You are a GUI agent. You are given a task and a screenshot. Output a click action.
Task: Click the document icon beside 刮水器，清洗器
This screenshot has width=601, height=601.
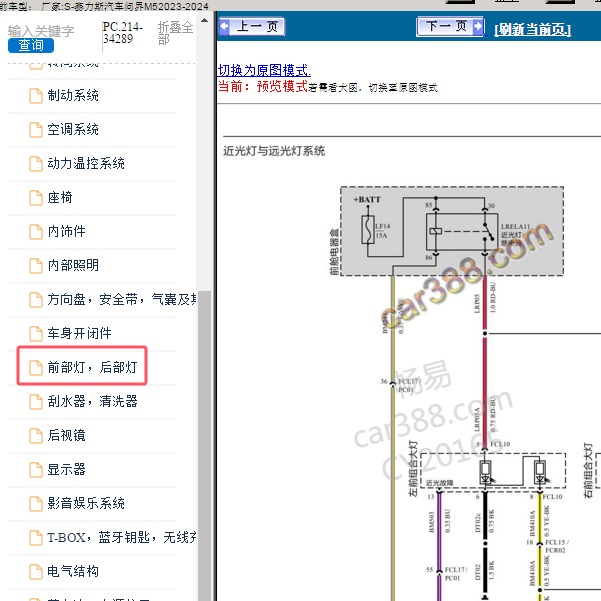coord(36,402)
